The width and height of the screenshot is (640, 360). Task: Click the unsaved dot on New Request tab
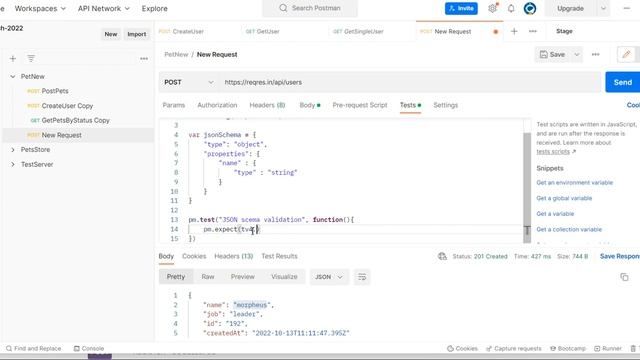pos(496,32)
